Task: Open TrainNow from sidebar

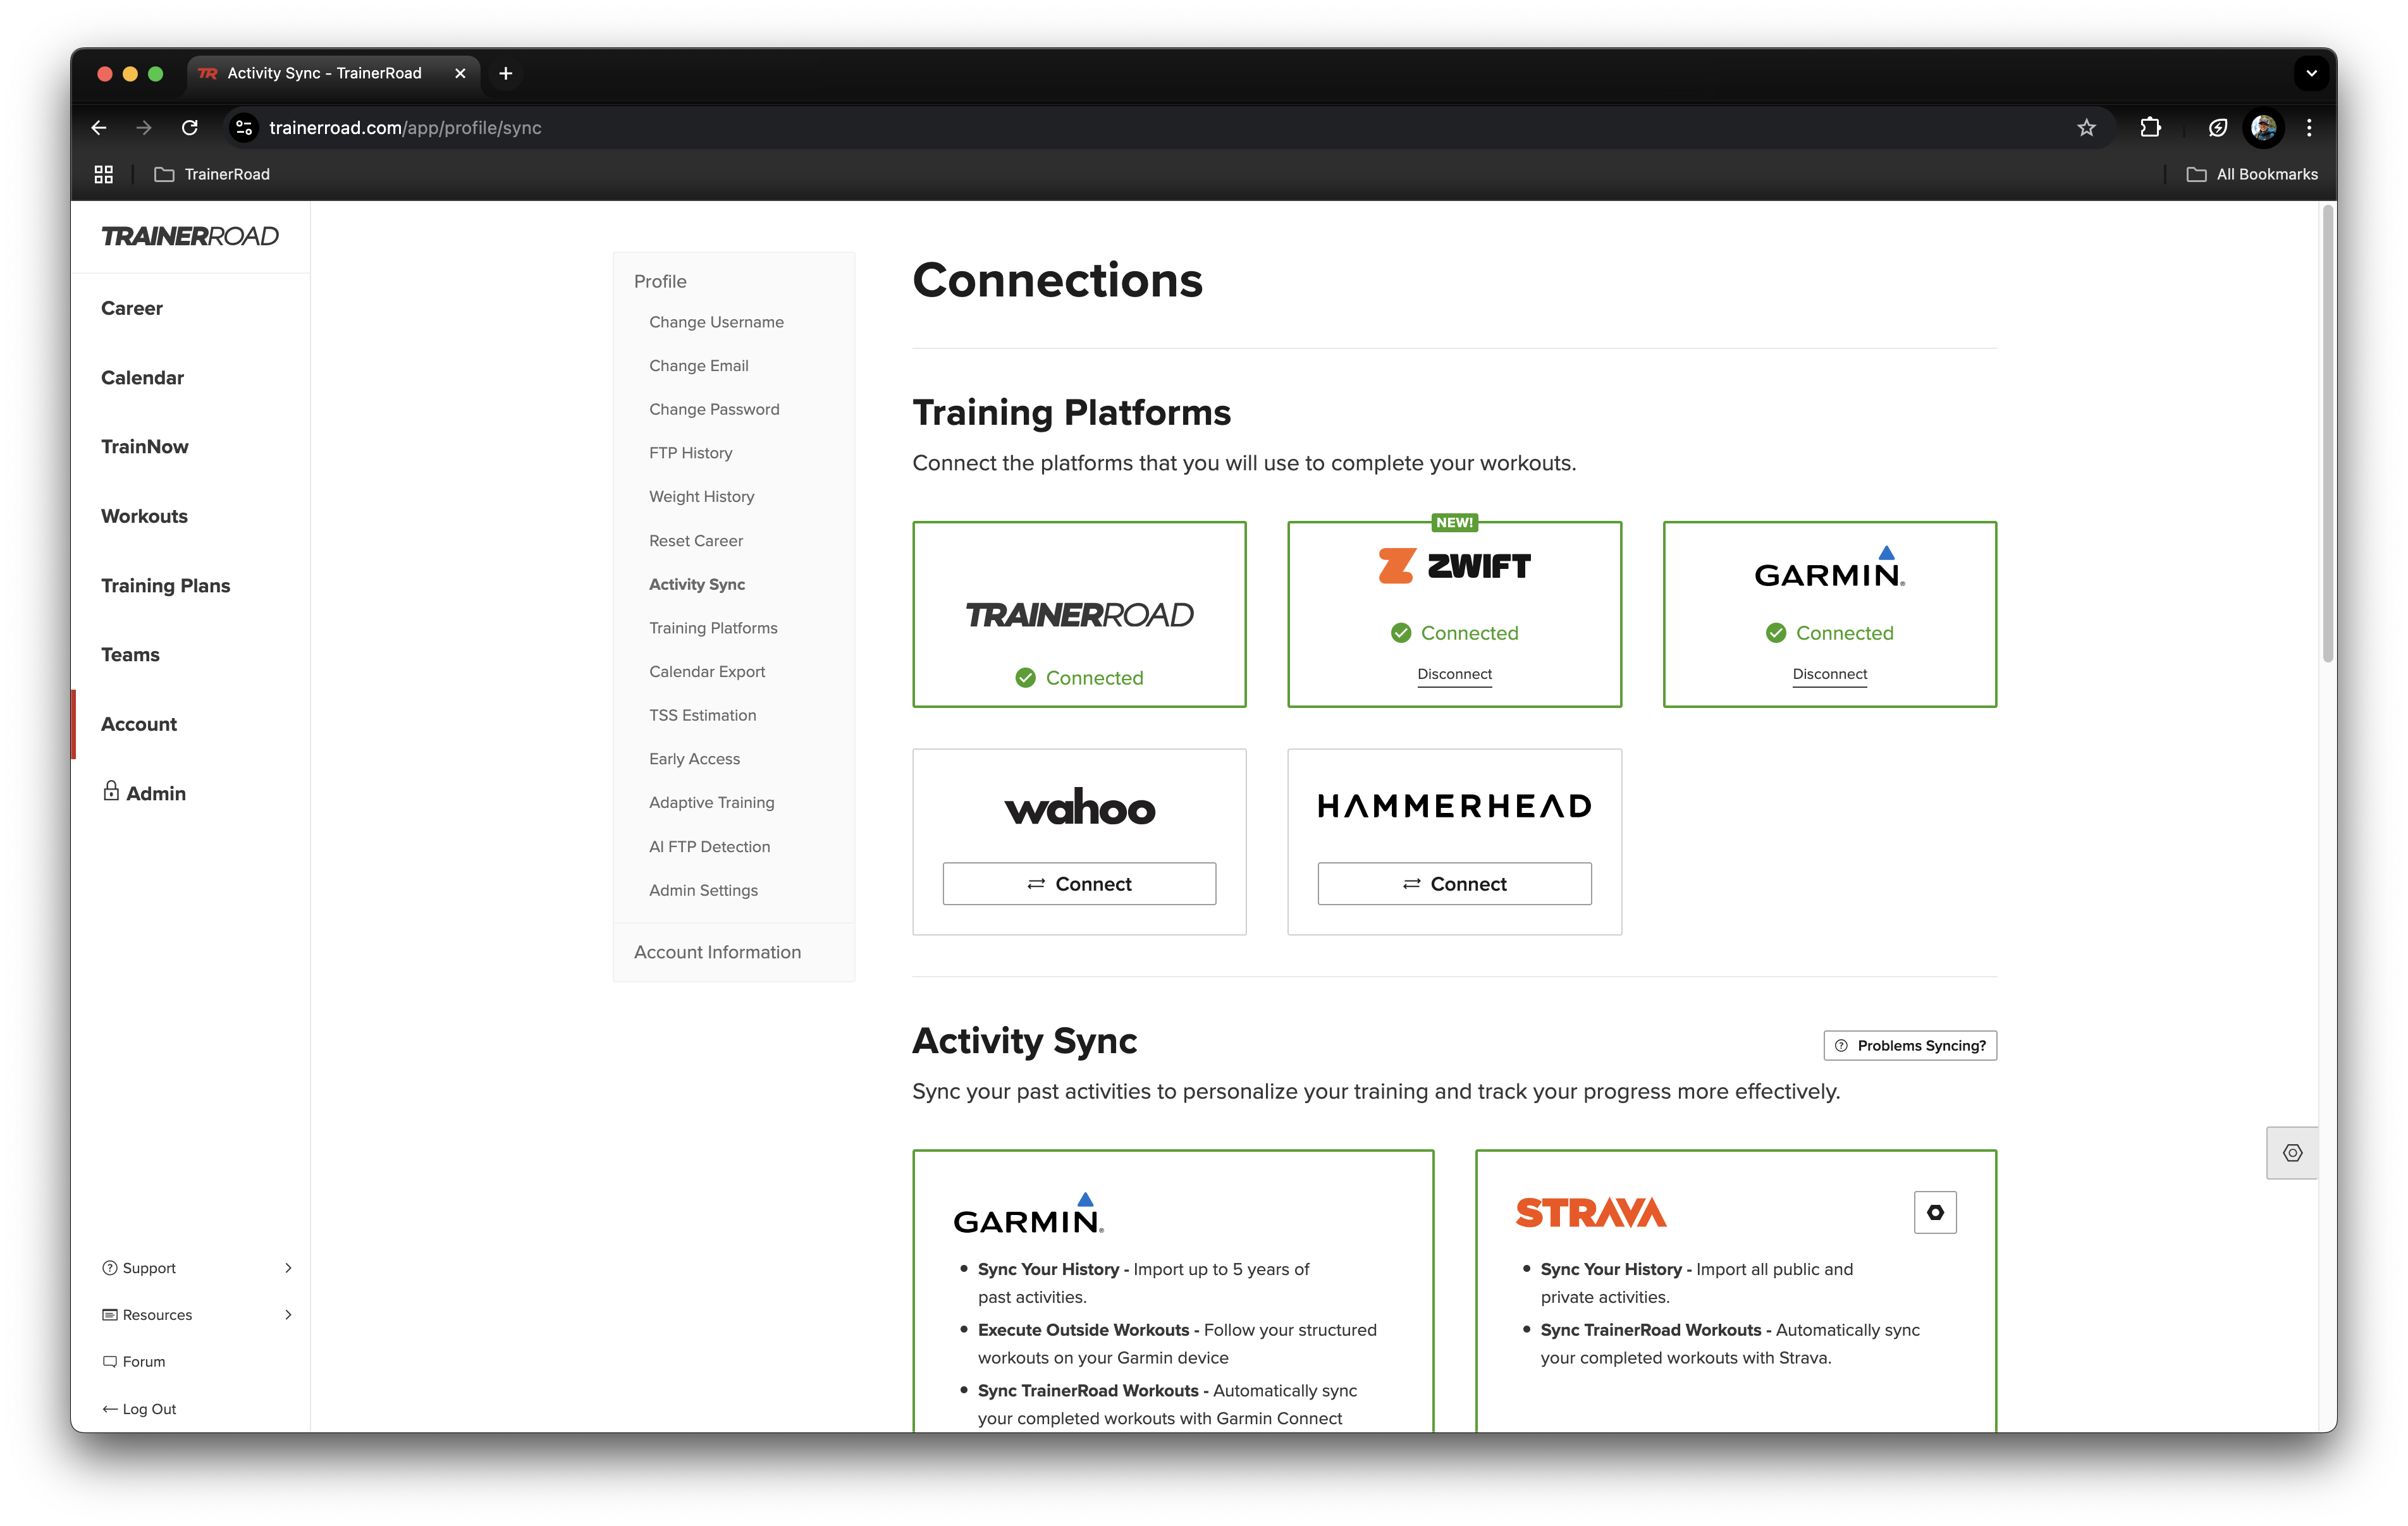Action: [x=144, y=446]
